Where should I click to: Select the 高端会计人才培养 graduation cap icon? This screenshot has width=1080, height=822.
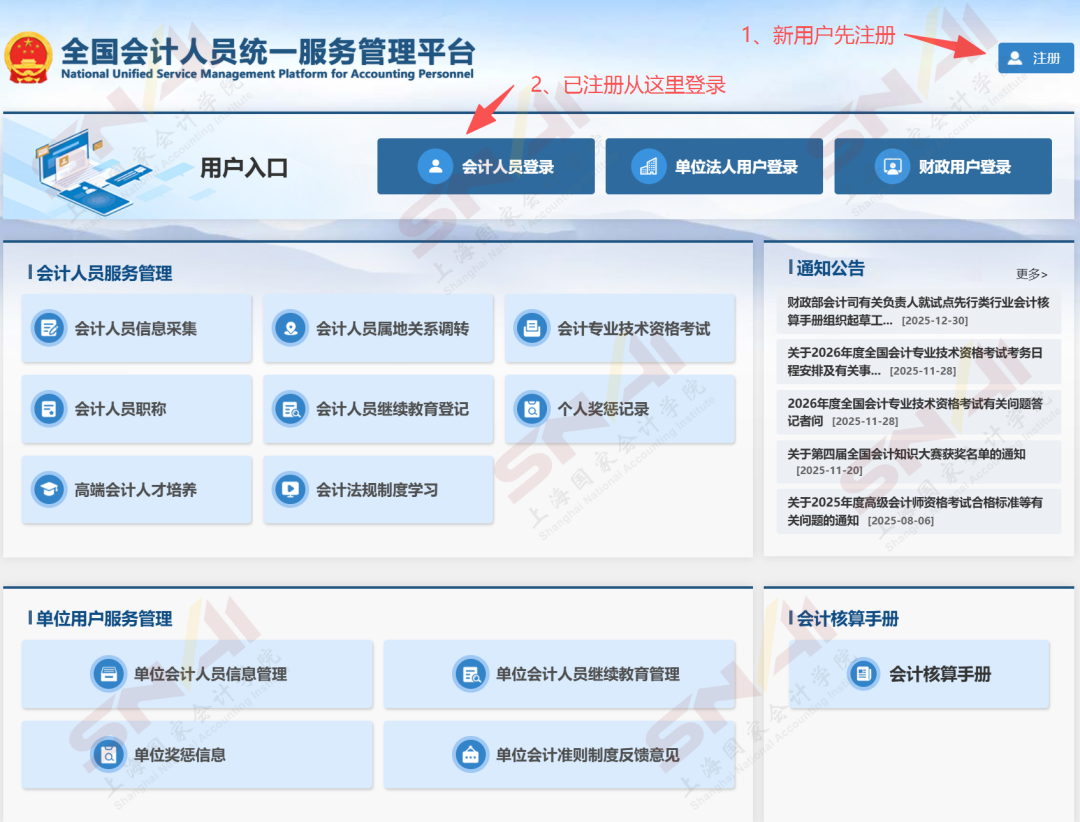tap(51, 489)
